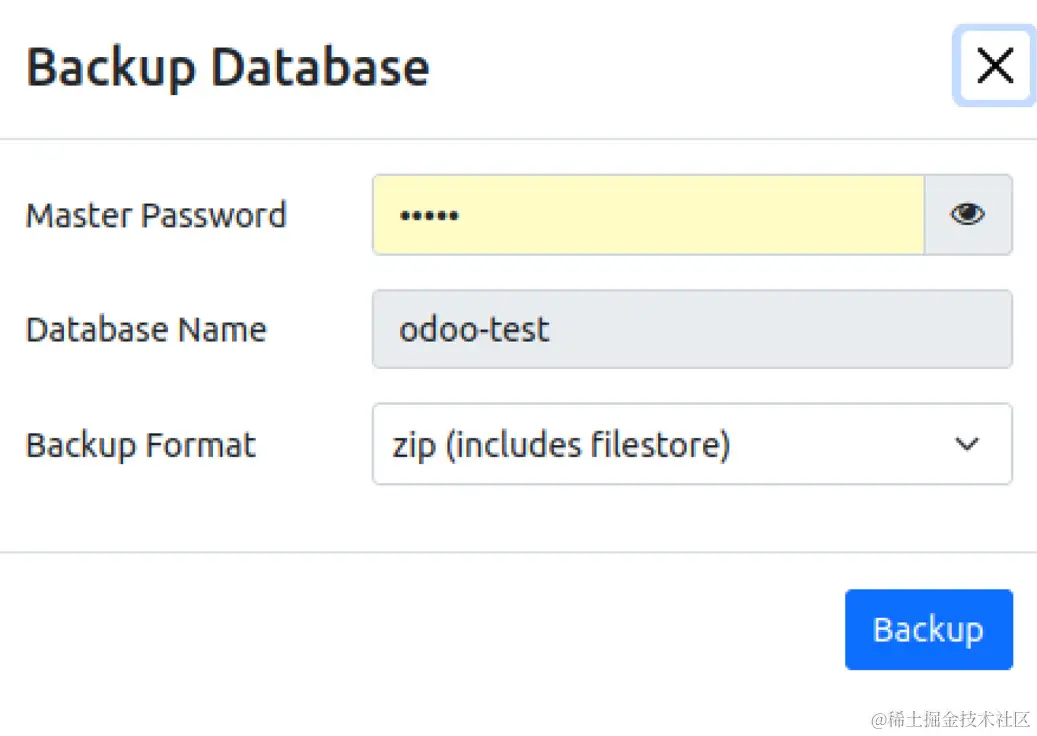The image size is (1037, 736).
Task: Click the empty grey area right of odoo-test
Action: [x=780, y=330]
